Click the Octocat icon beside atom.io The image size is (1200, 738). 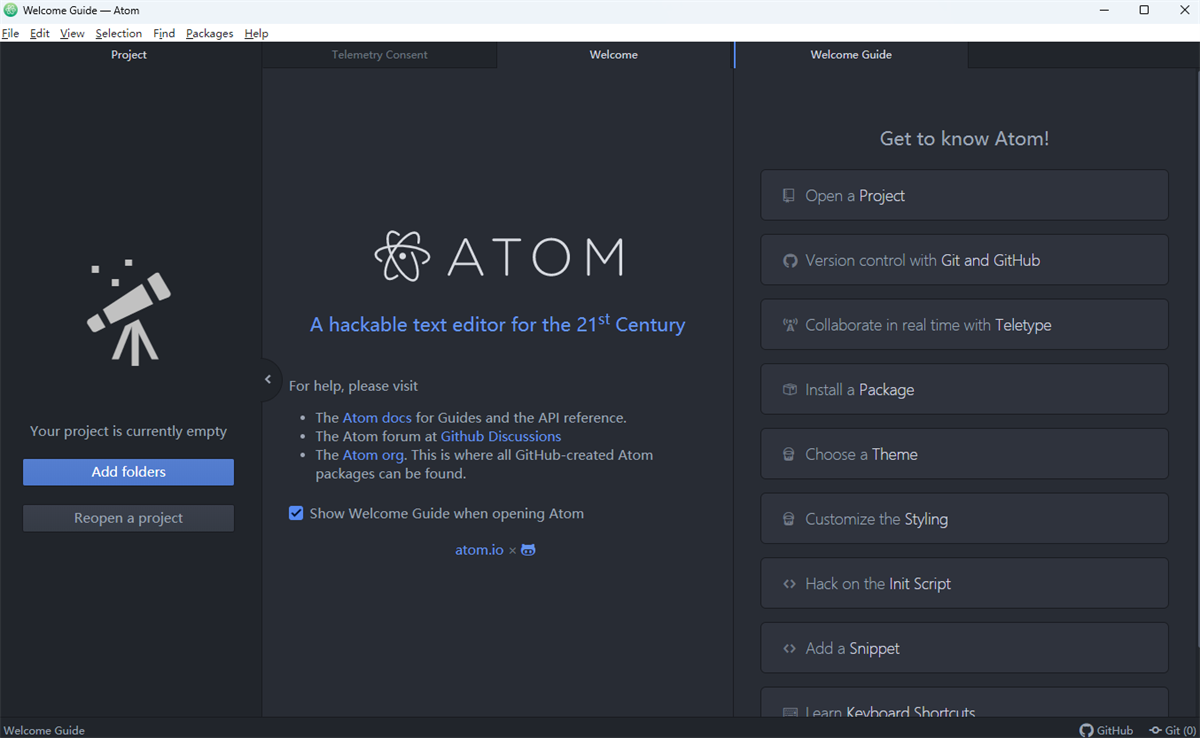[528, 549]
